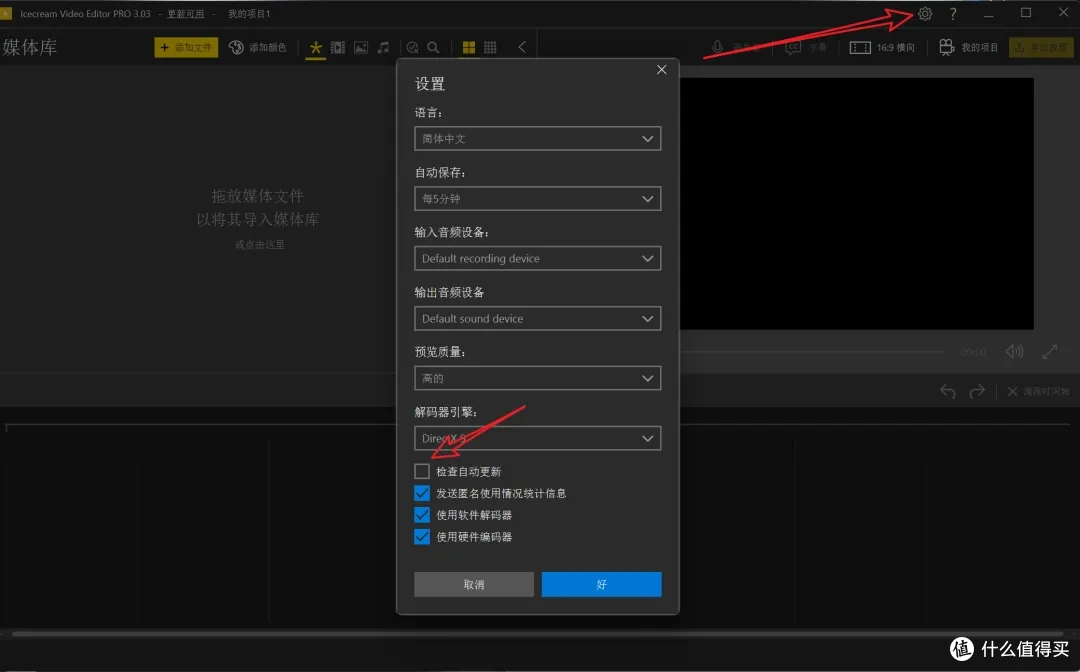Open the 解码器引擎 DirectX dropdown

pos(537,438)
